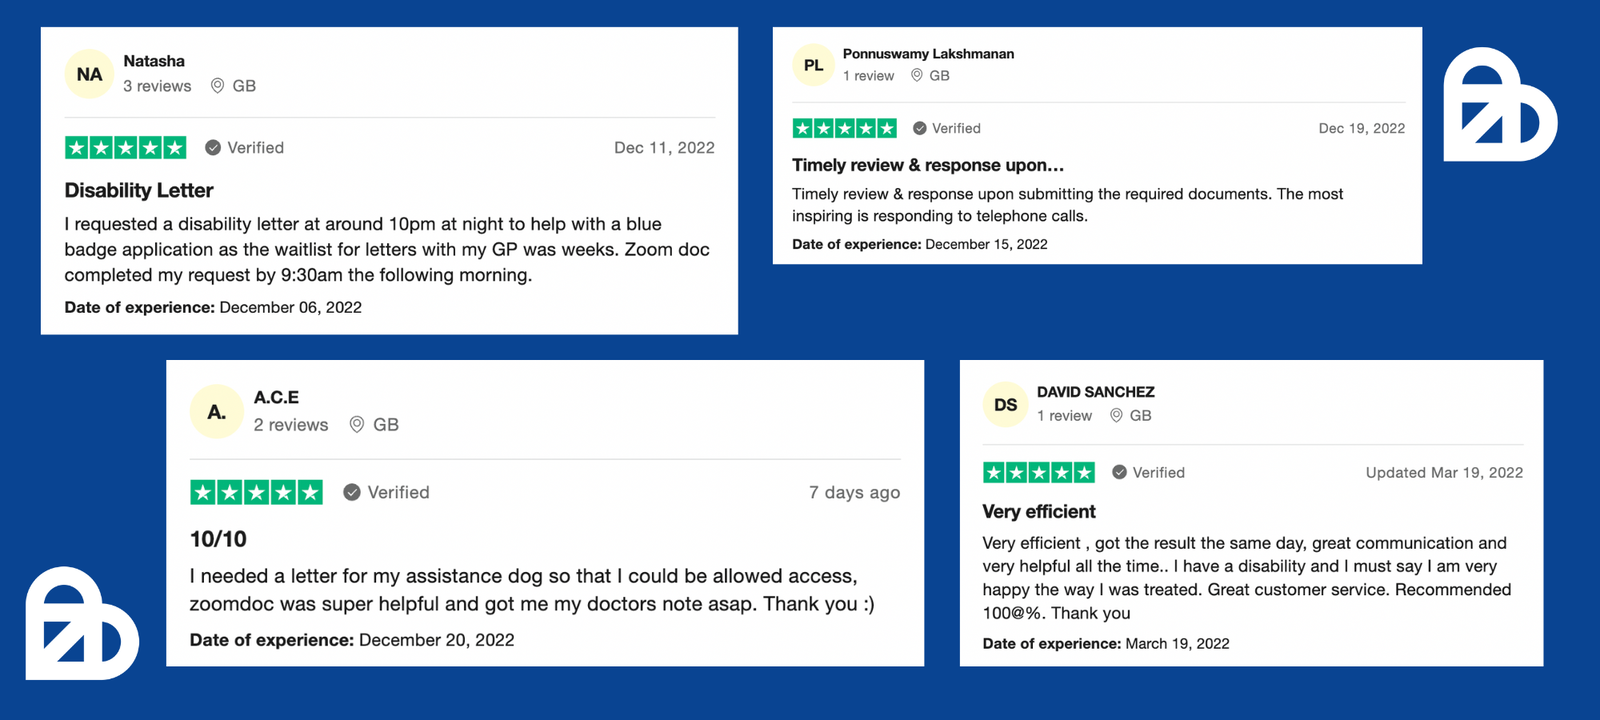Screen dimensions: 1600x720
Task: Click the location pin icon beside A.C.E's GB
Action: pos(357,425)
